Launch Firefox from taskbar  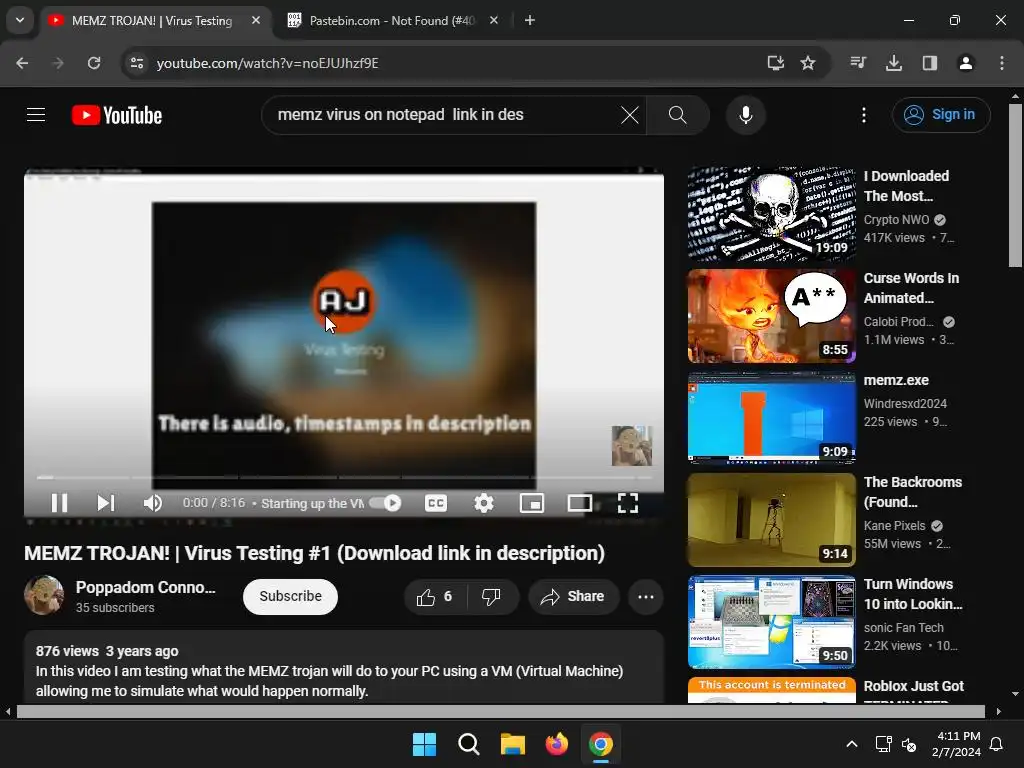click(556, 744)
